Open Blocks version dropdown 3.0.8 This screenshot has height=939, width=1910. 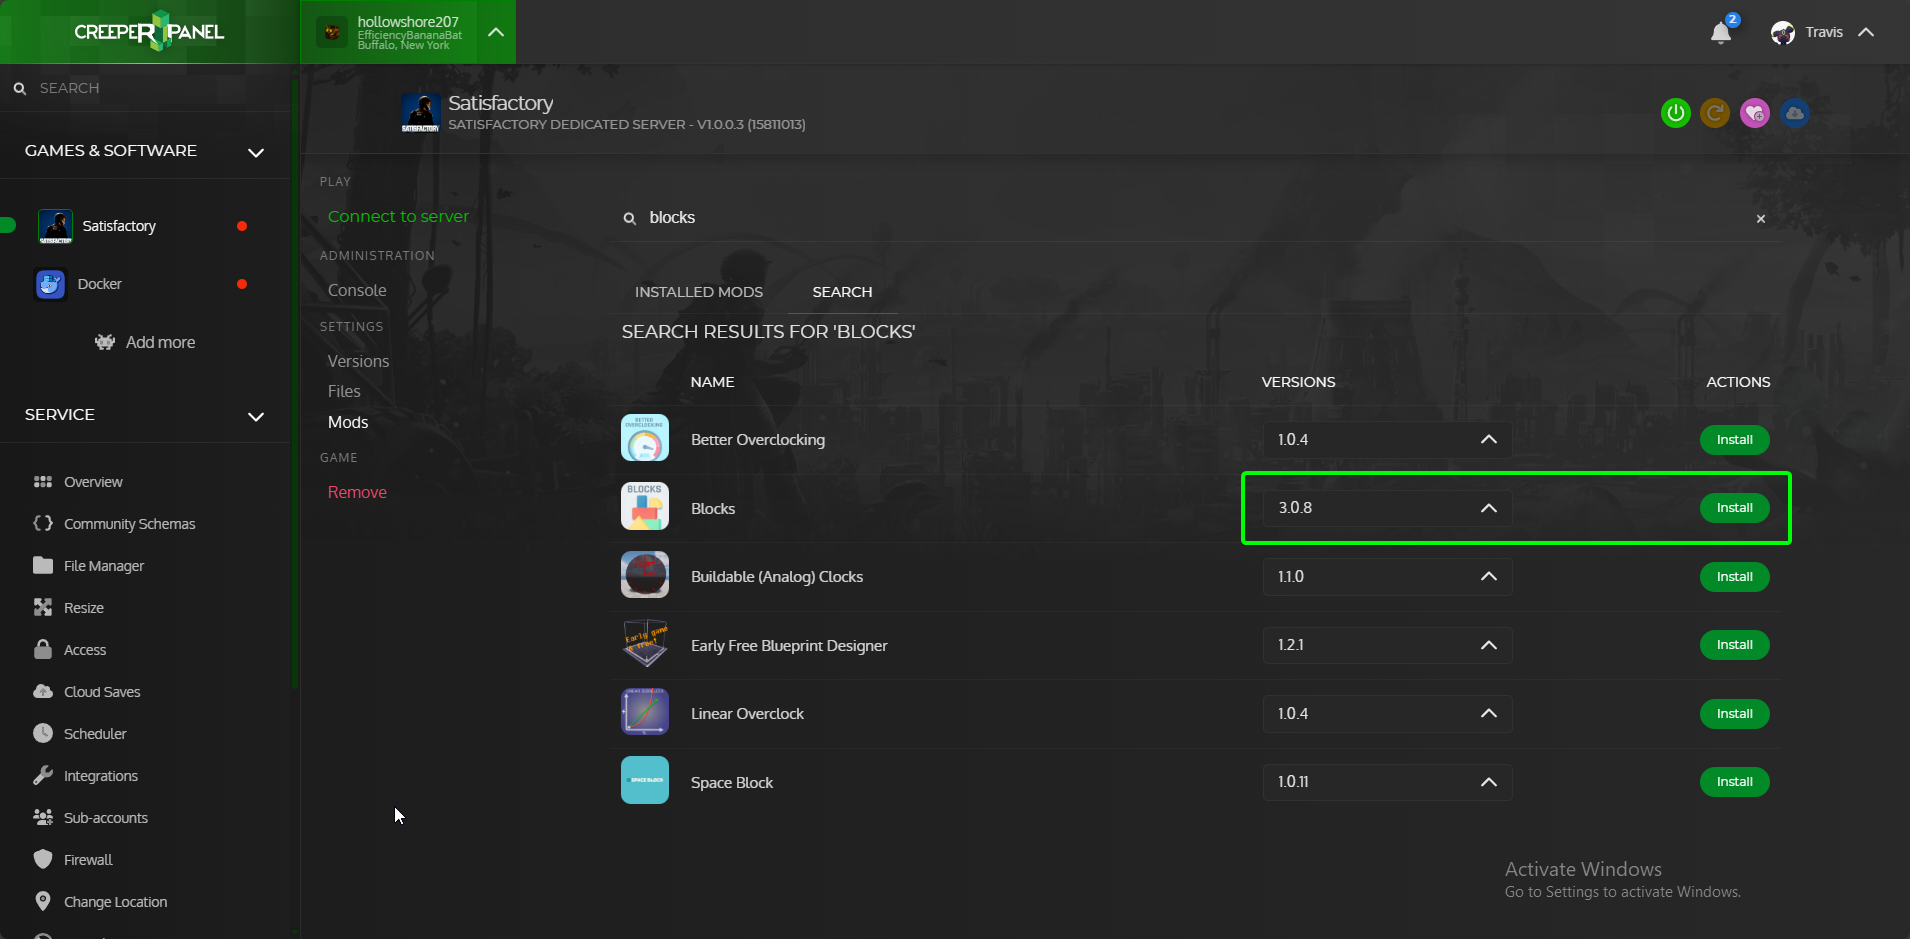pos(1387,508)
